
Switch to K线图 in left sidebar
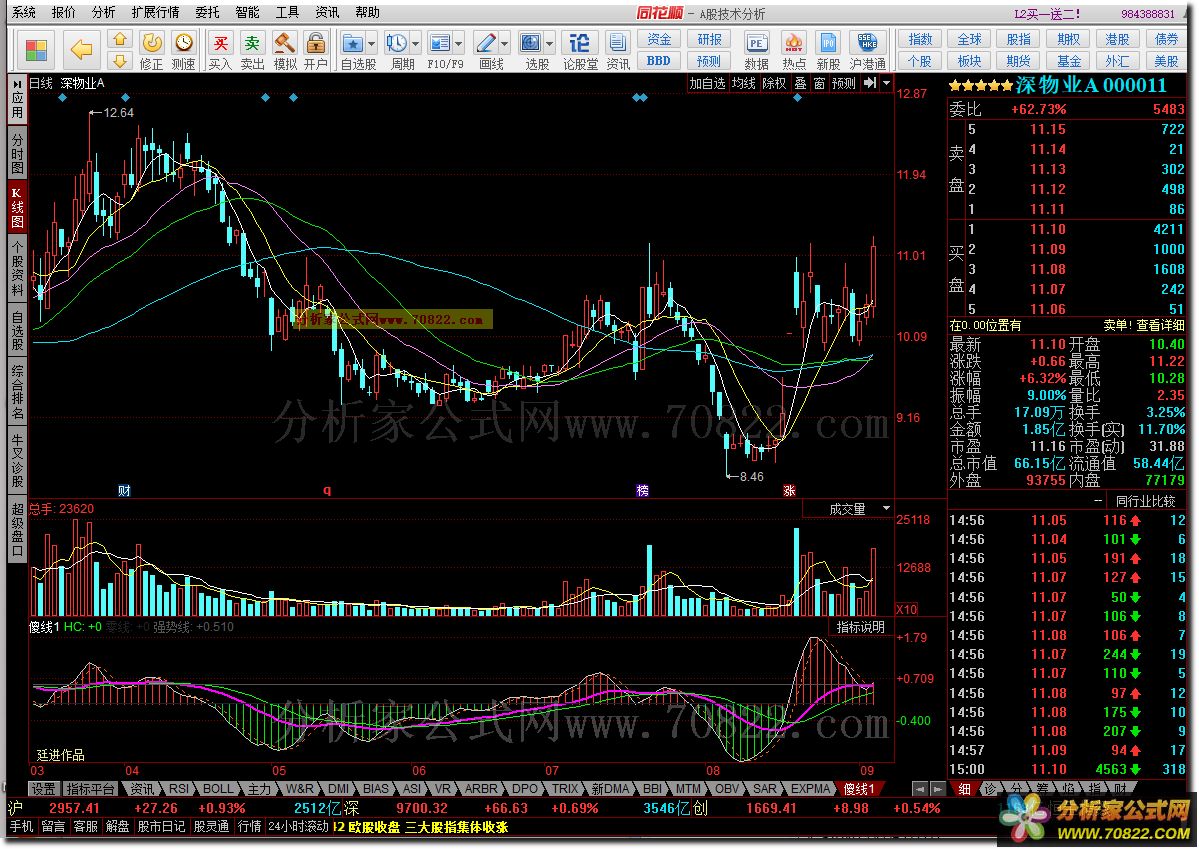(x=17, y=206)
